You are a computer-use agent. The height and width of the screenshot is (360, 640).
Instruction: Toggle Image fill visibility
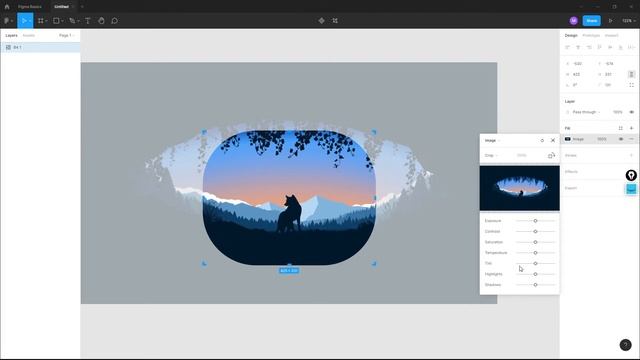pyautogui.click(x=621, y=139)
